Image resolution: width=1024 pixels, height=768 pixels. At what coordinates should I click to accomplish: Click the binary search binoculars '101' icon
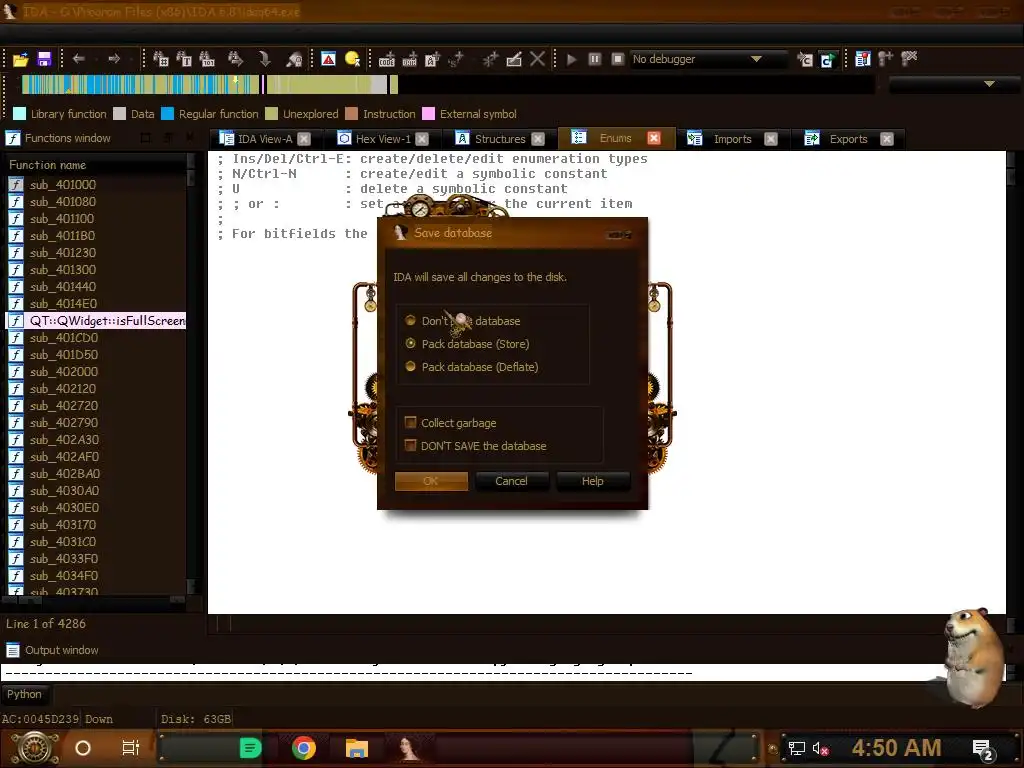207,59
